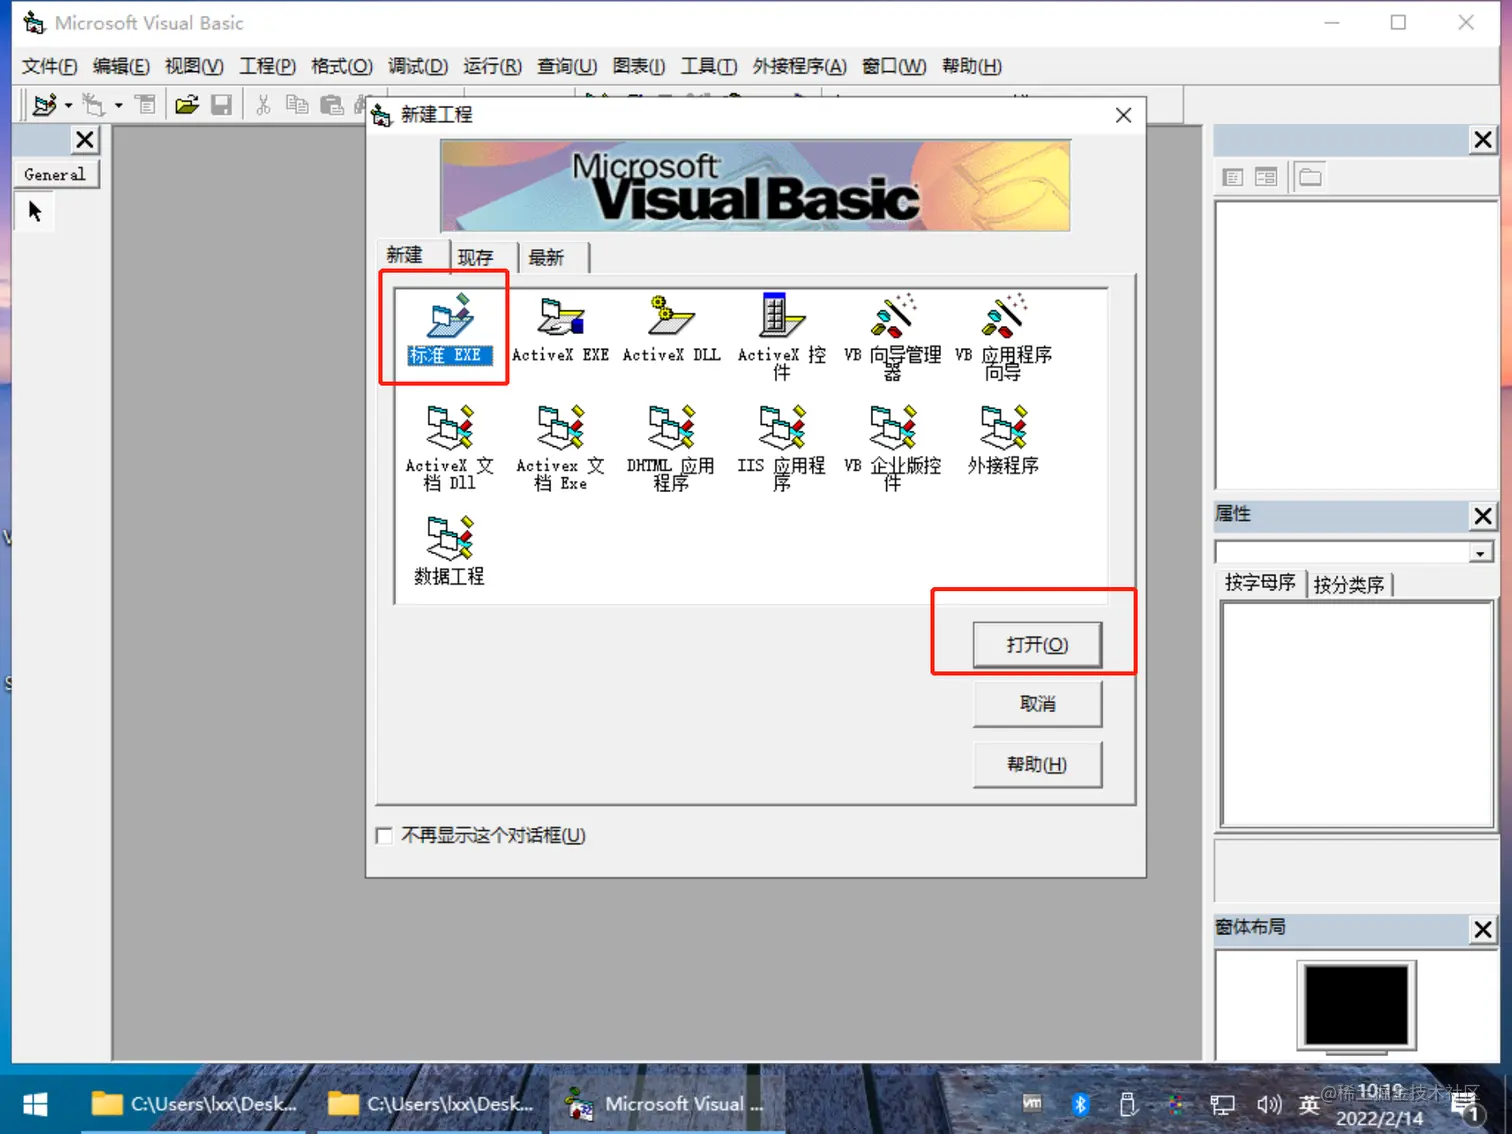
Task: Click the 帮助(H) dialog button
Action: (1037, 764)
